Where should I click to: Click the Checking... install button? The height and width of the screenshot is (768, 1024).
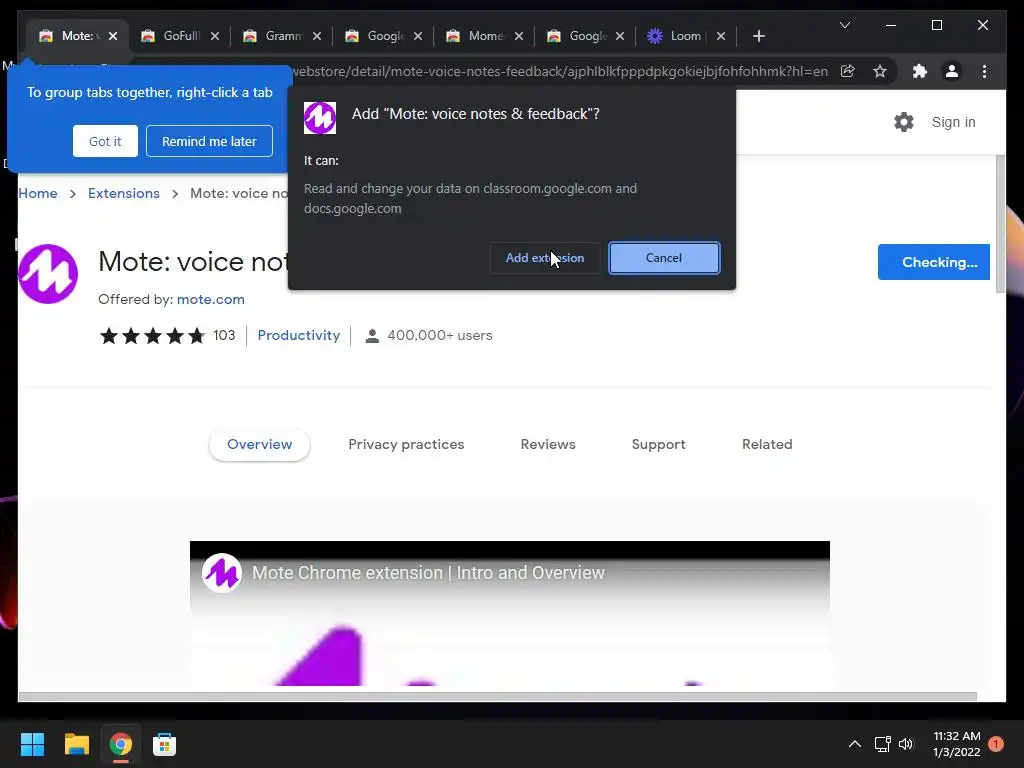[x=933, y=262]
